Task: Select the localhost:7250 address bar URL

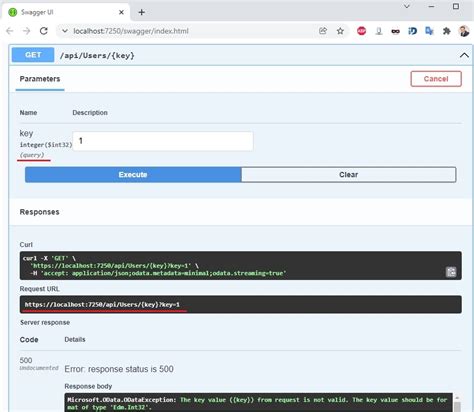Action: pos(131,31)
